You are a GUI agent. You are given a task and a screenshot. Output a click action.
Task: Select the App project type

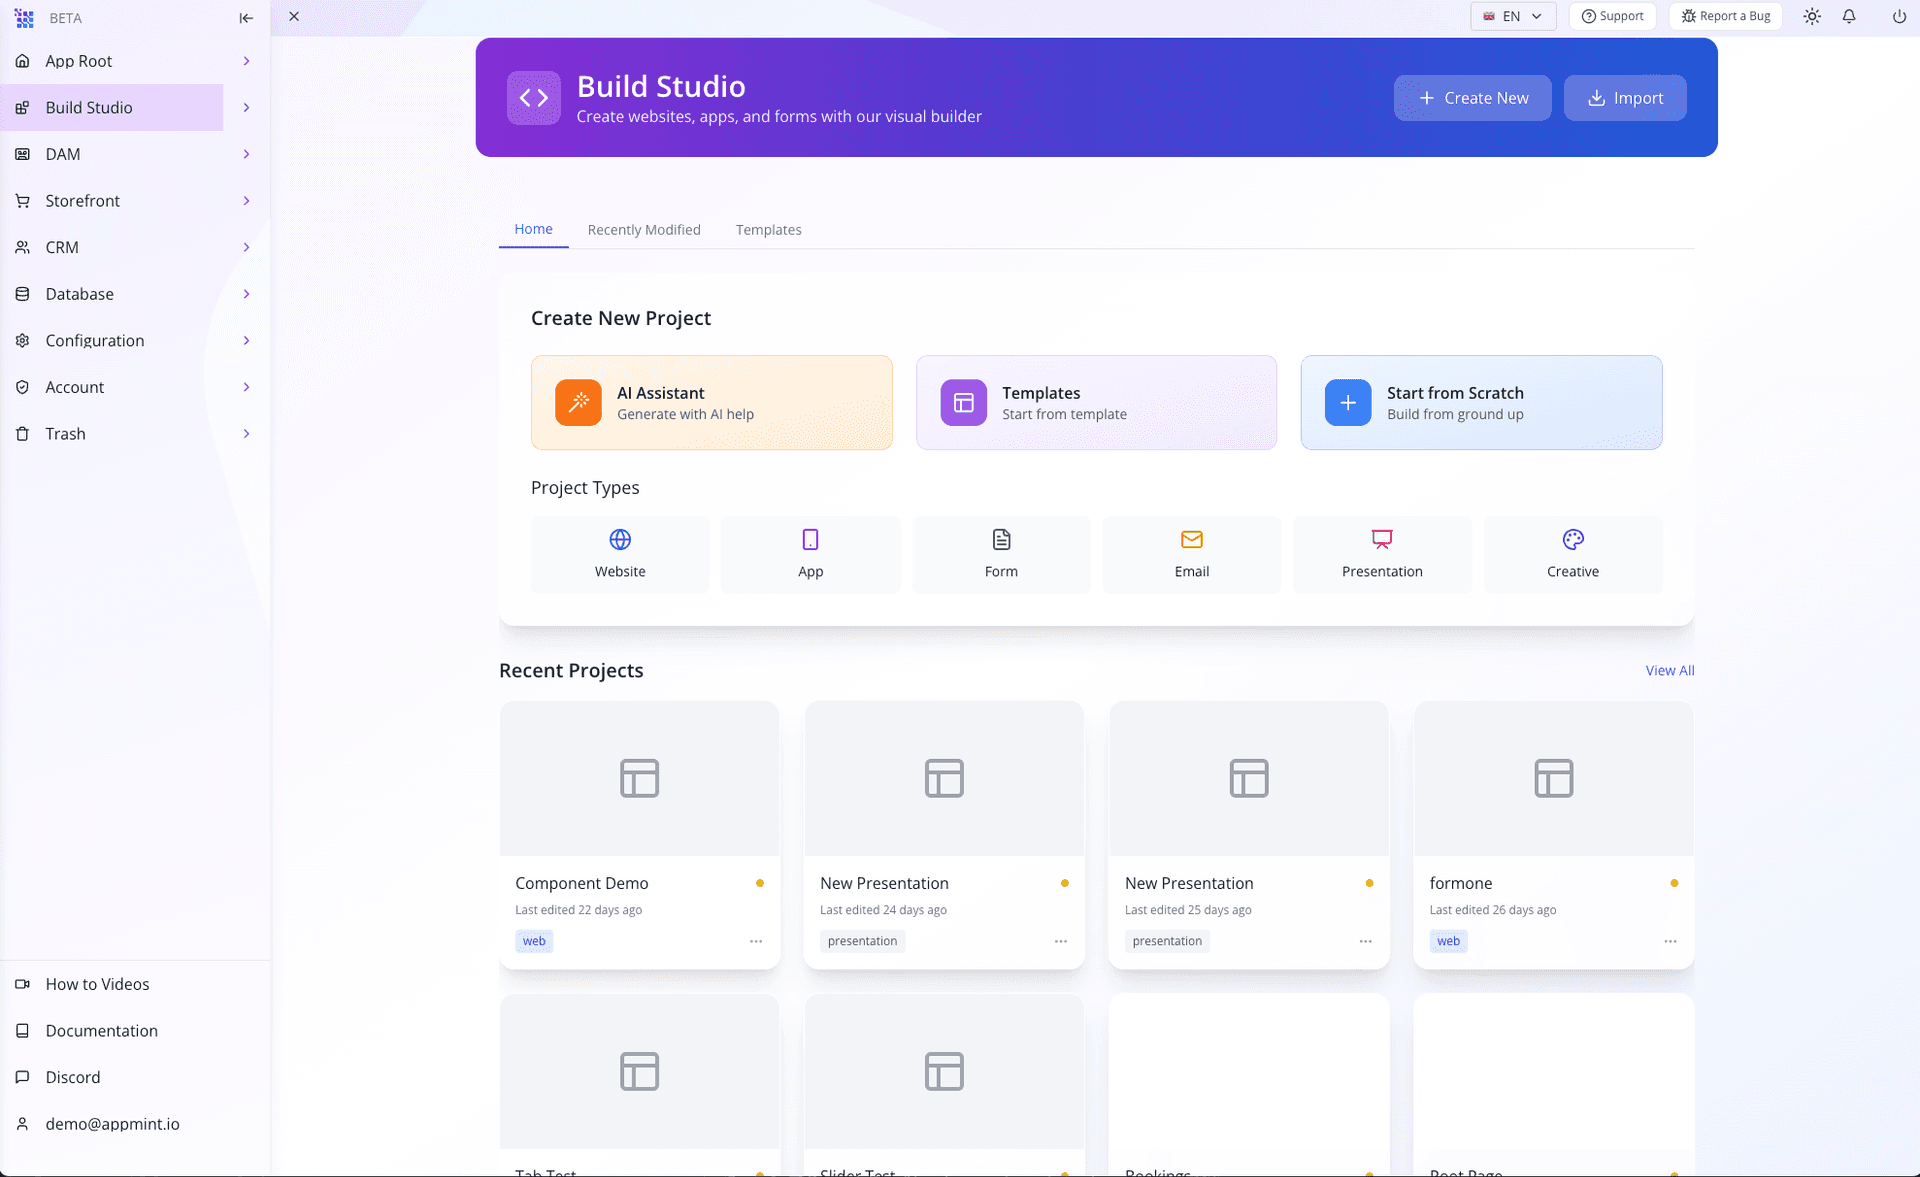pyautogui.click(x=810, y=554)
